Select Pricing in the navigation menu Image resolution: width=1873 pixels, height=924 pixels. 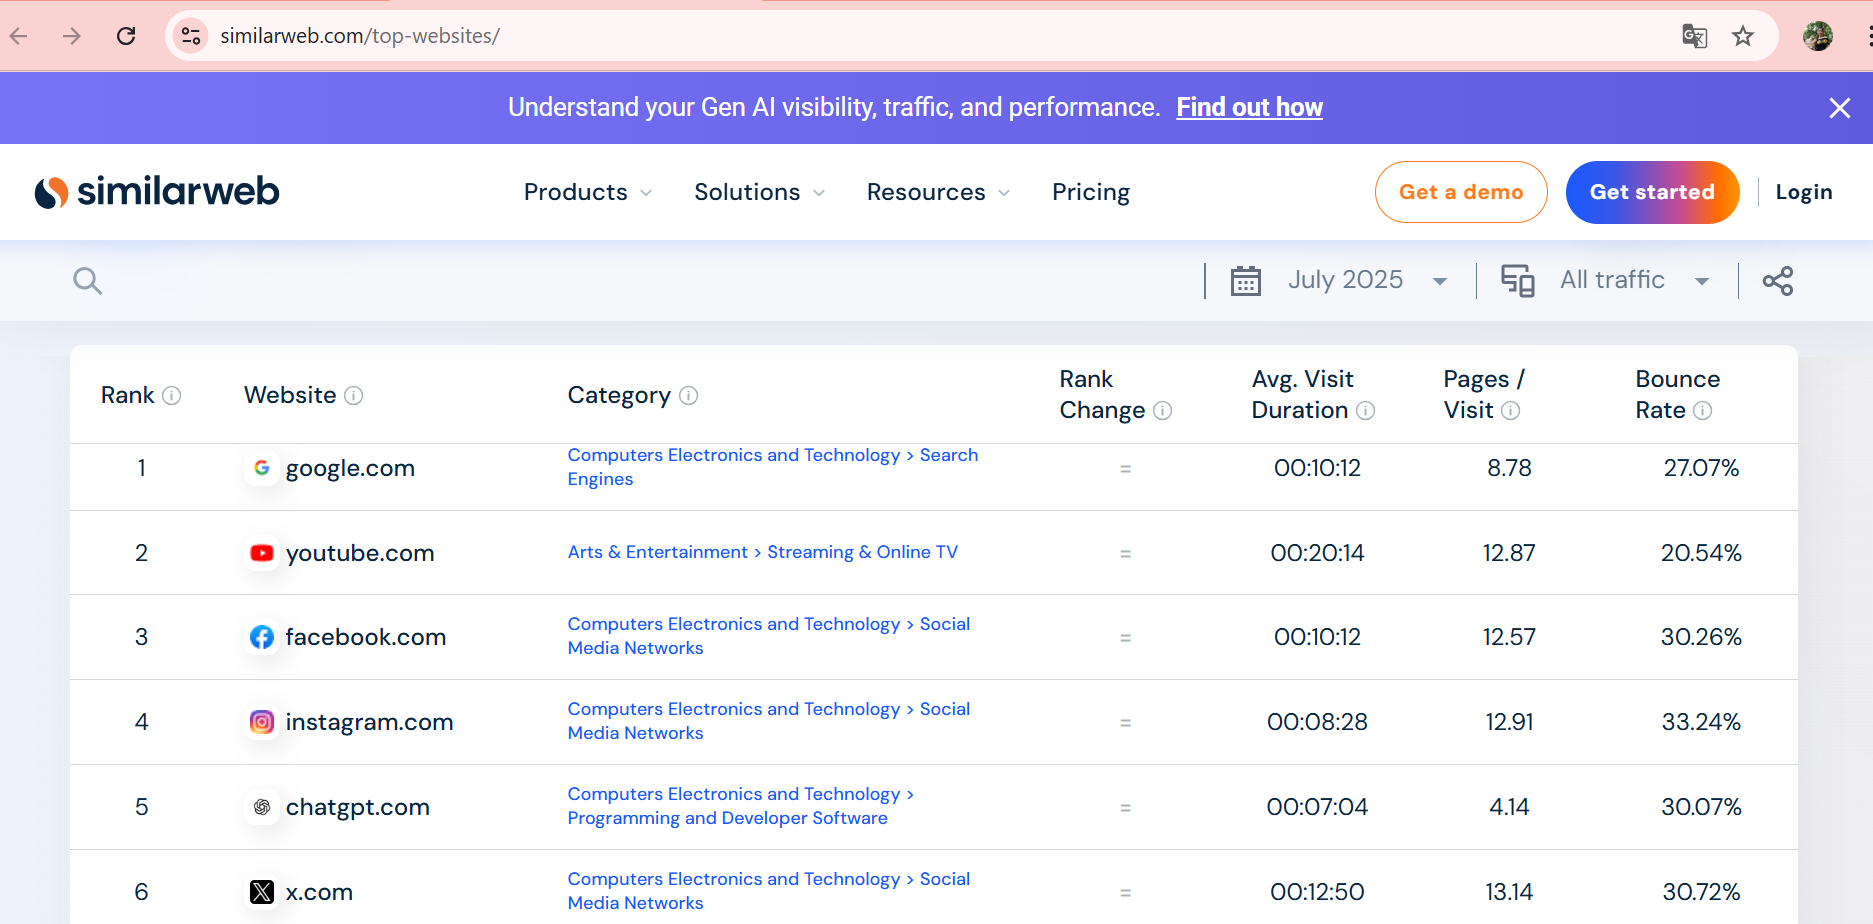pos(1091,192)
